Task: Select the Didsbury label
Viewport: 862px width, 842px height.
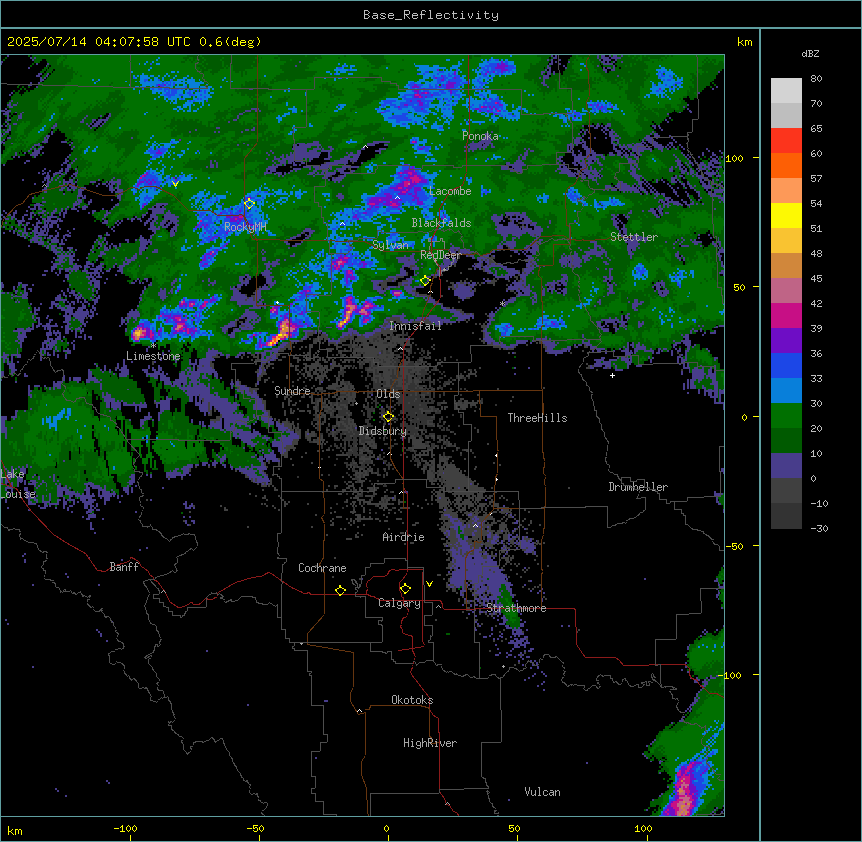Action: [383, 431]
